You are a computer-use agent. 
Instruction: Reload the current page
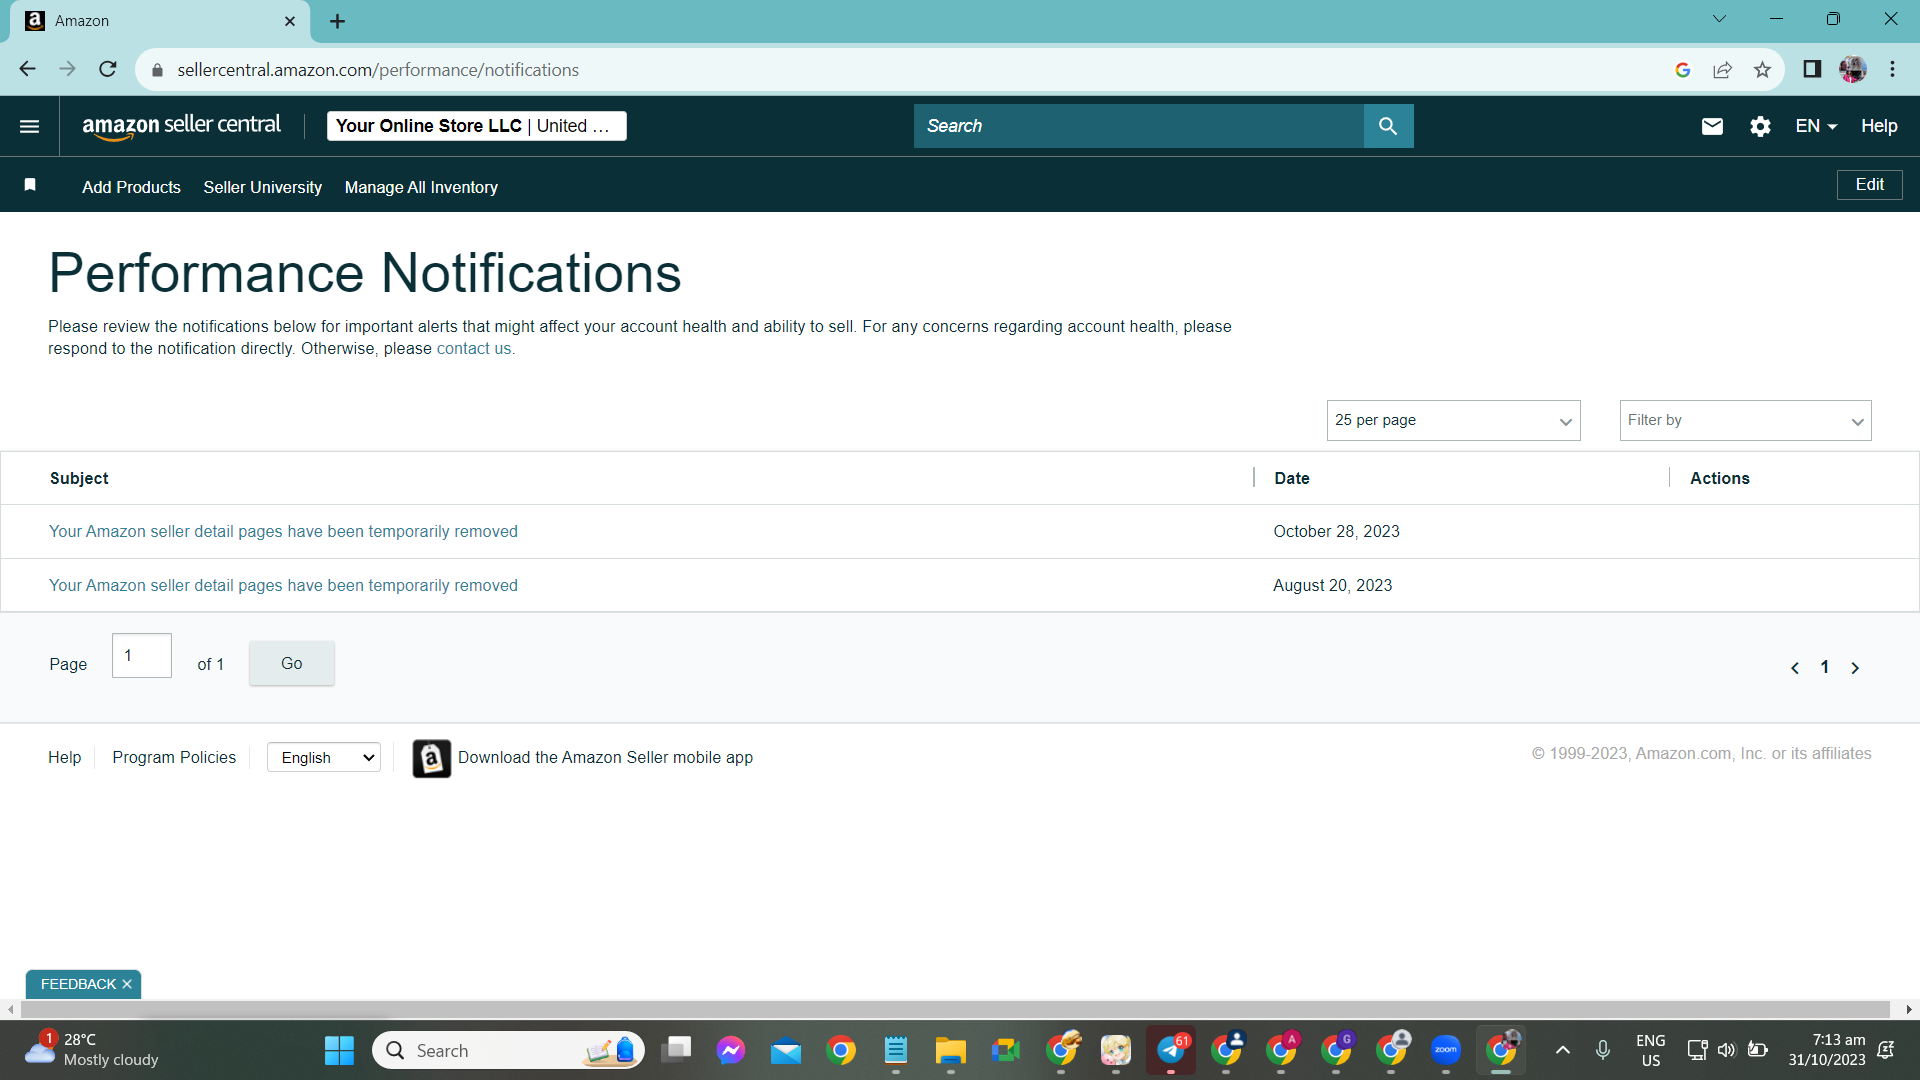point(108,69)
